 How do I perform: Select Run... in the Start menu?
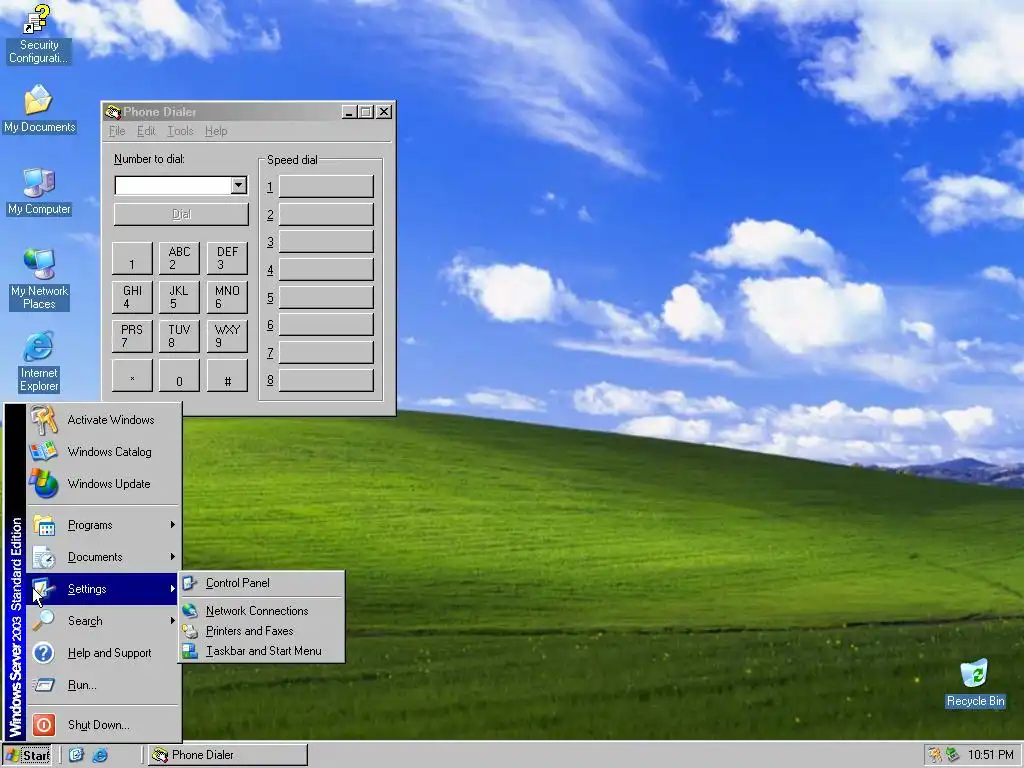pyautogui.click(x=104, y=685)
